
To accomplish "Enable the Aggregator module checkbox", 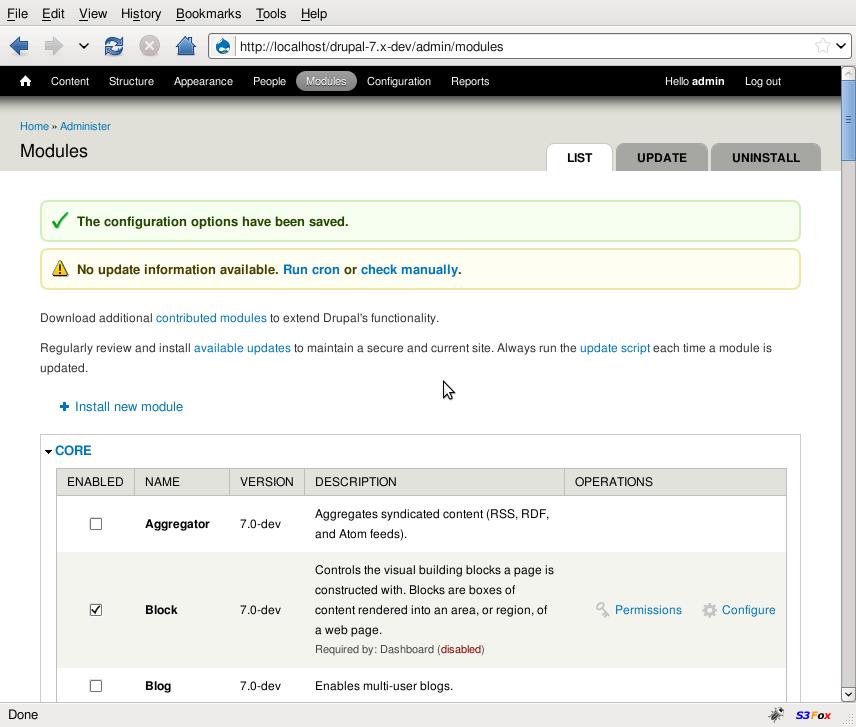I will (x=96, y=524).
